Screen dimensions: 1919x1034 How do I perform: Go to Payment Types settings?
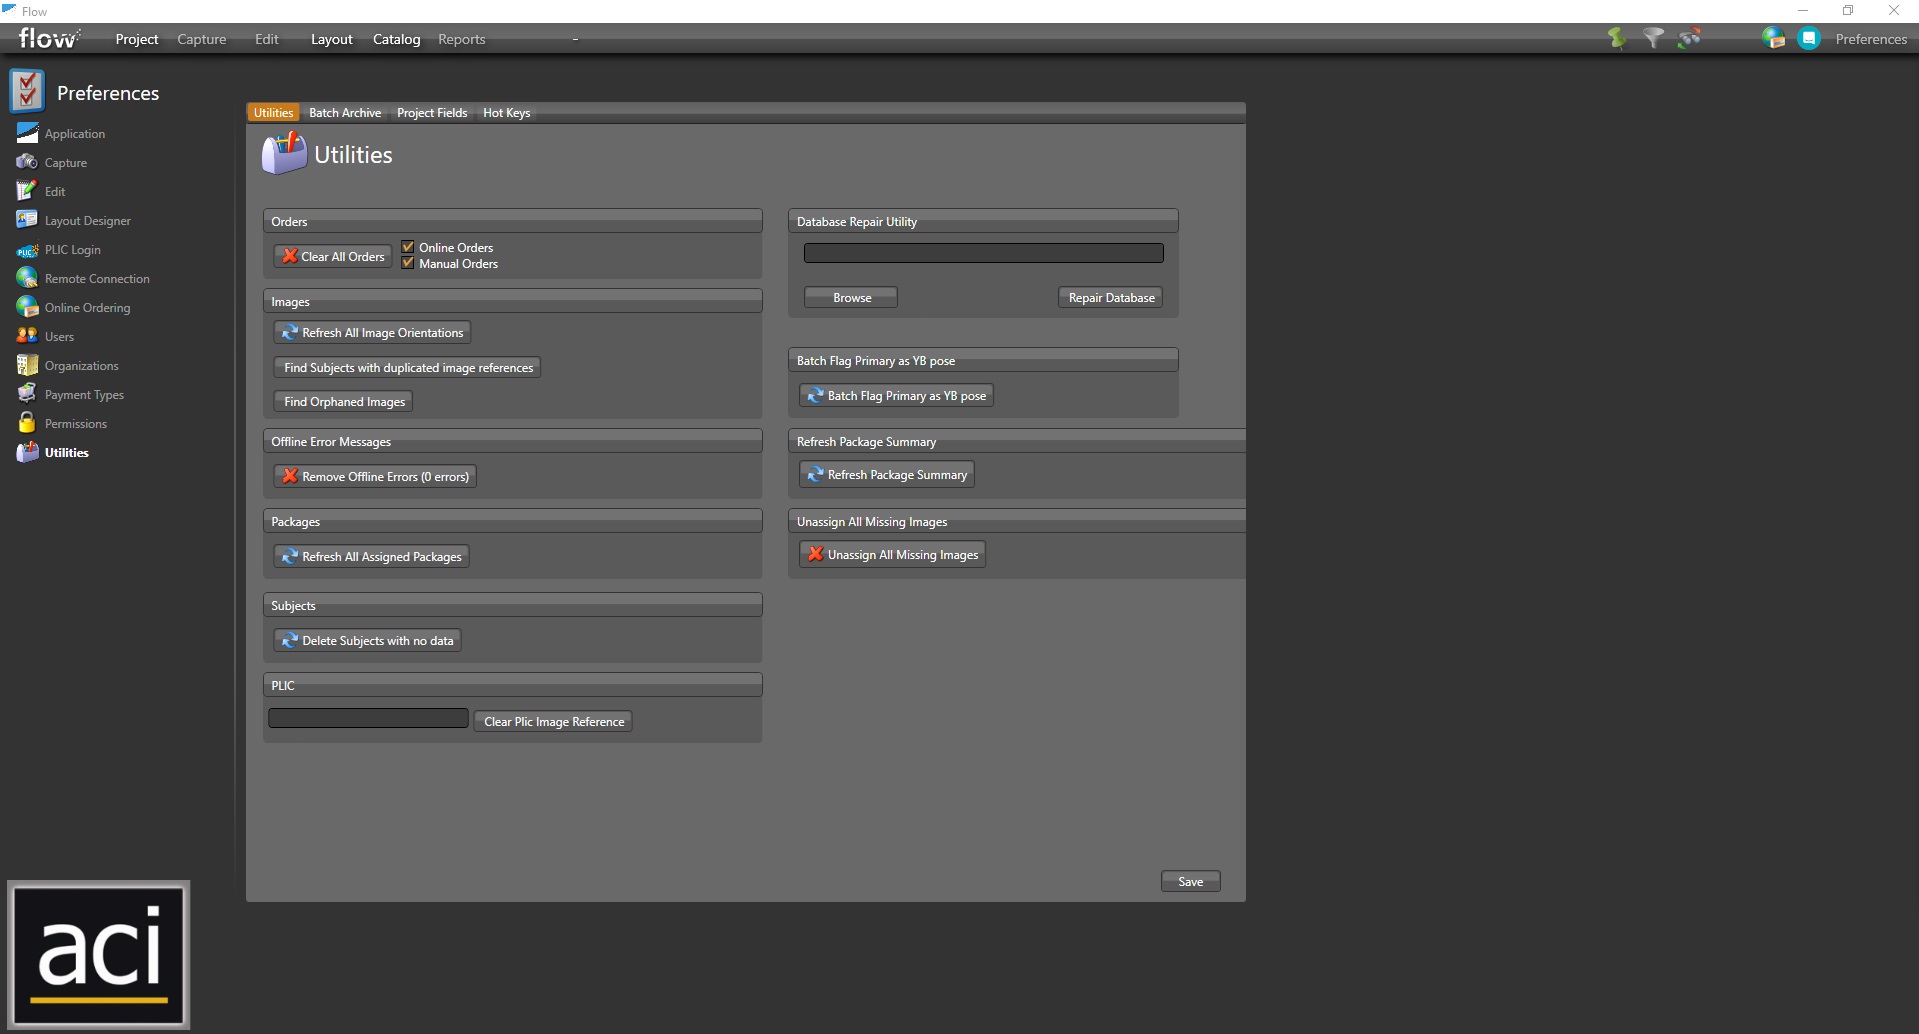tap(84, 395)
